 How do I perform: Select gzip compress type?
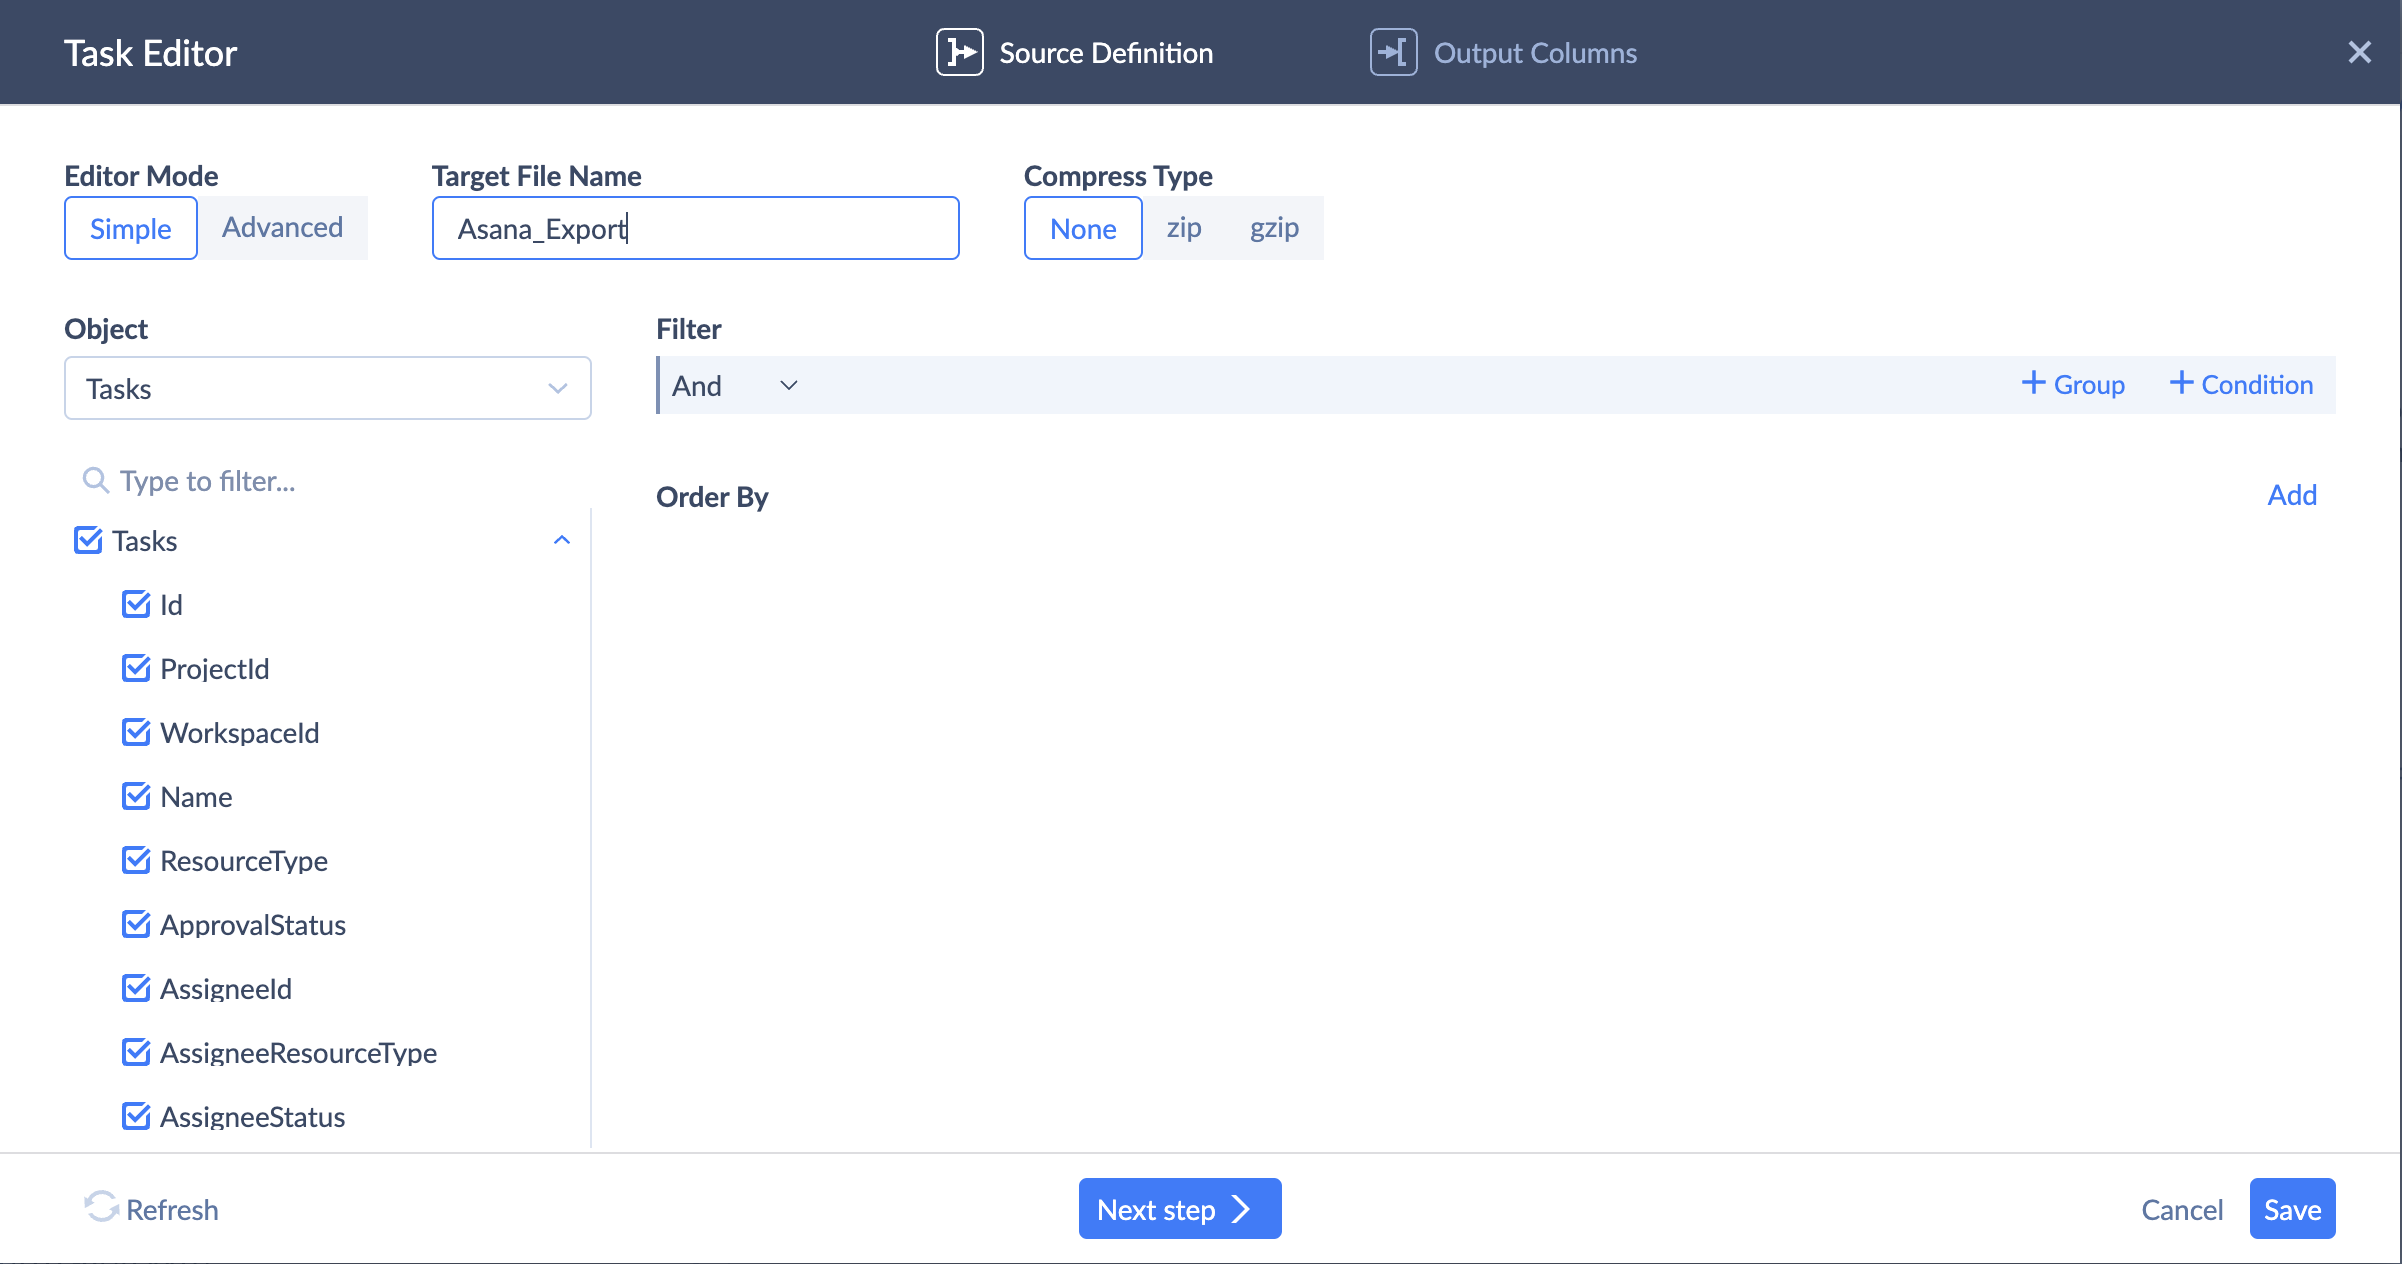coord(1274,228)
